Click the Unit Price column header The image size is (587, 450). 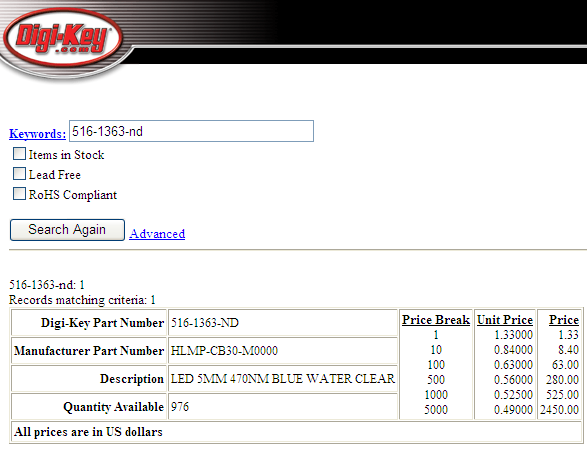click(x=505, y=320)
